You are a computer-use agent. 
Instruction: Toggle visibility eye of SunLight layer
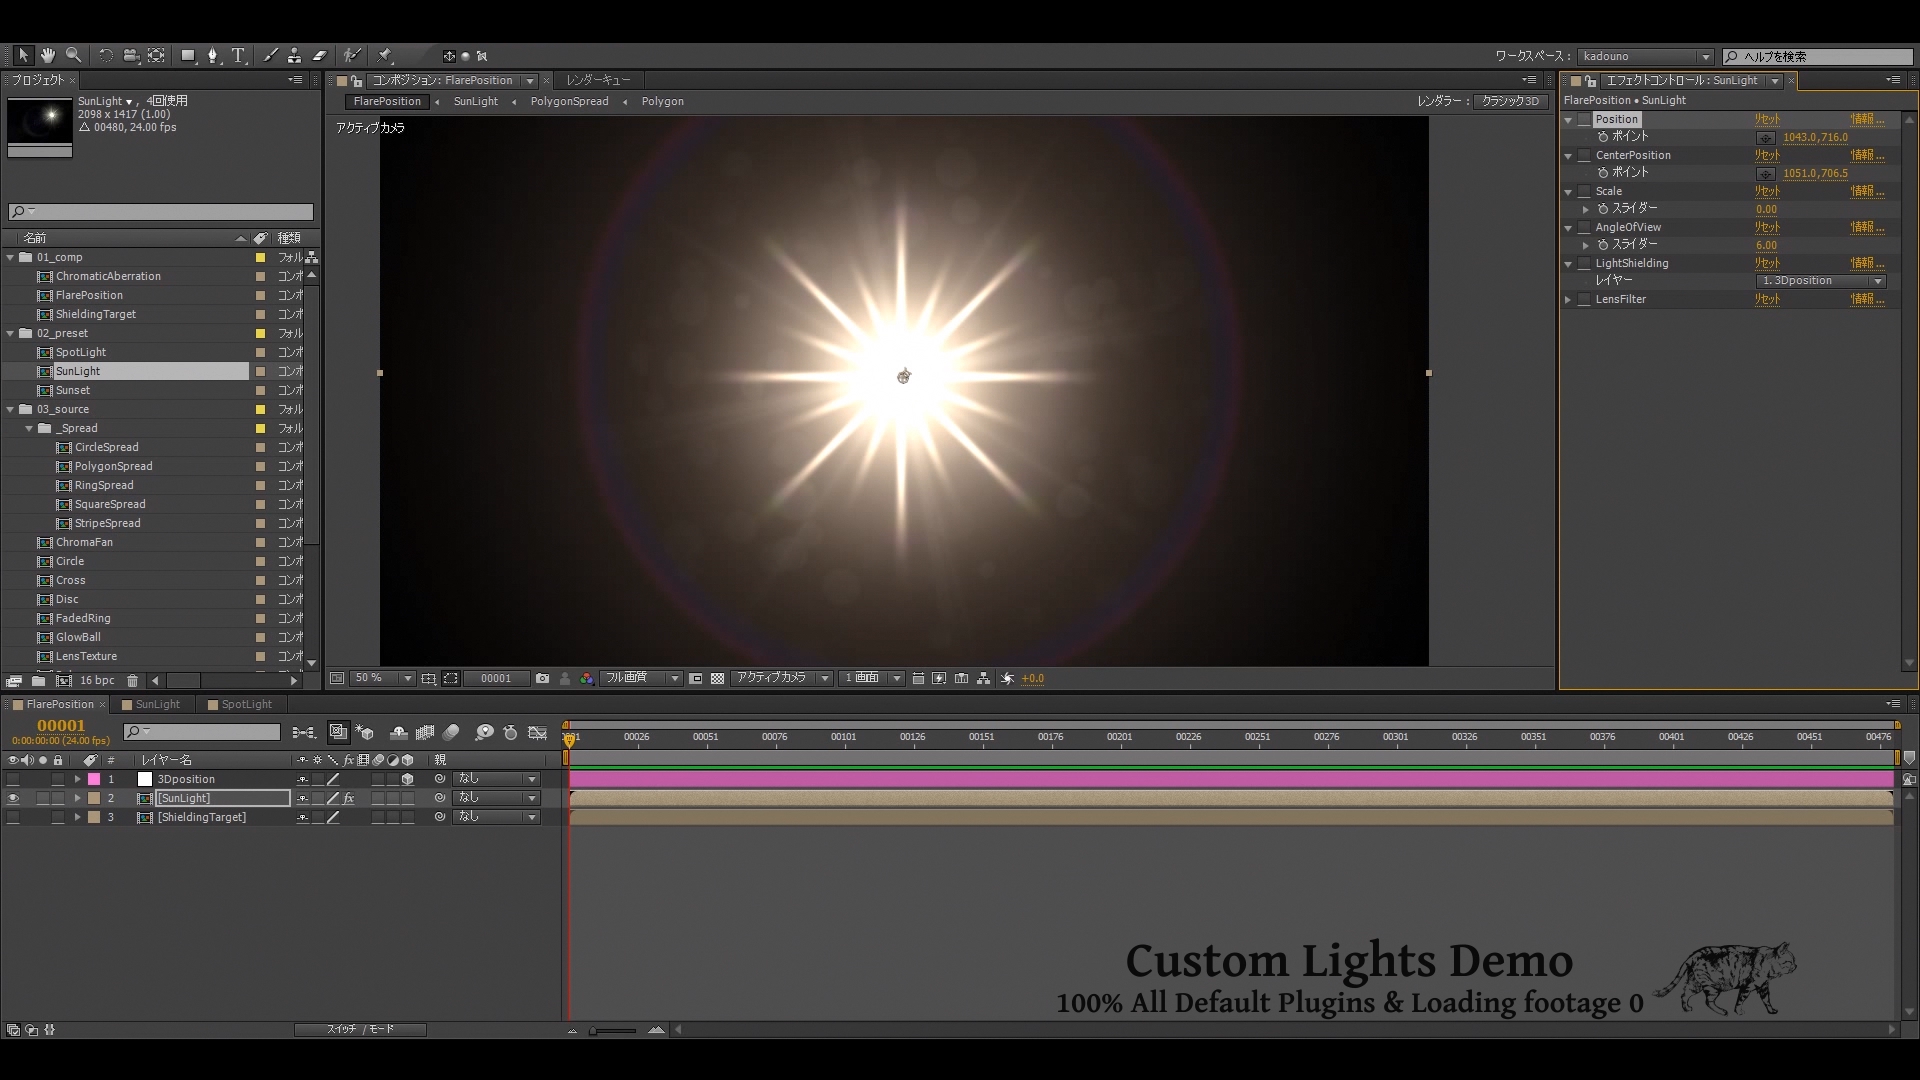click(13, 798)
